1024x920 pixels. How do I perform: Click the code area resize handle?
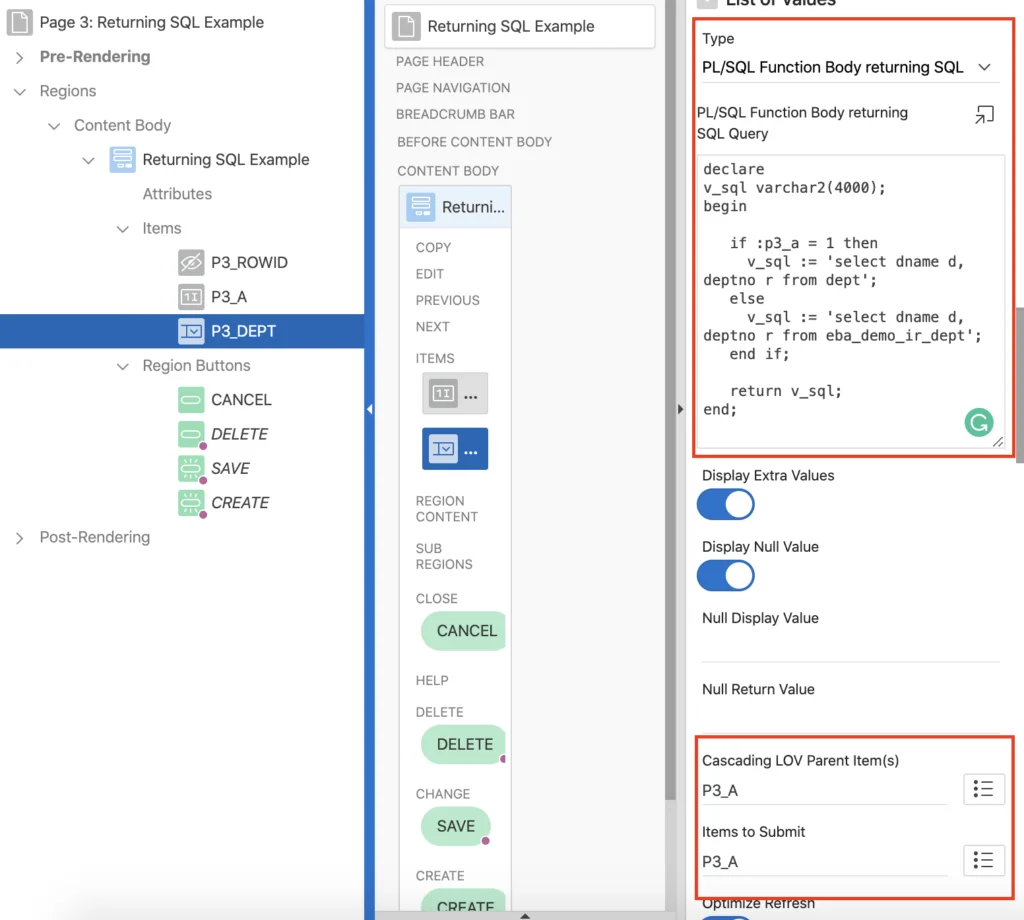998,442
